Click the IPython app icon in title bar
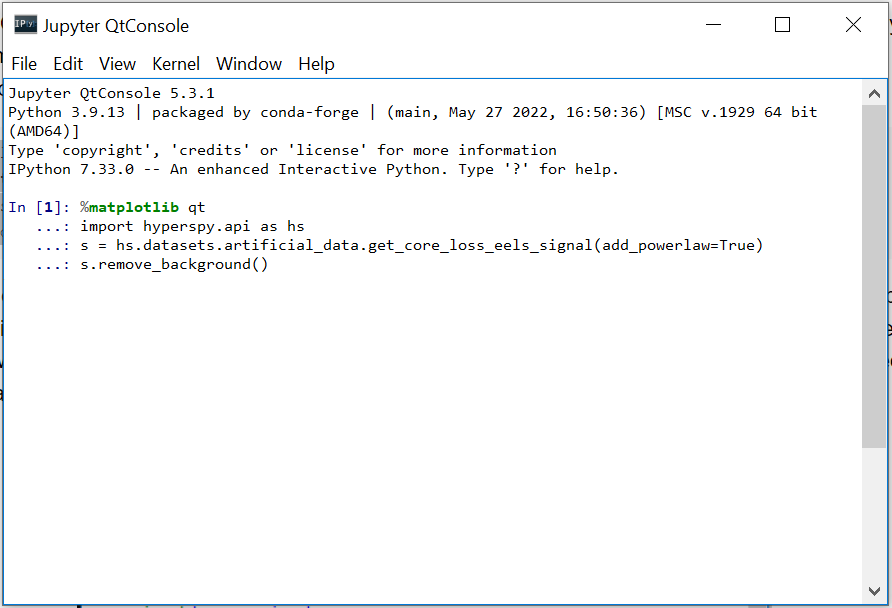Screen dimensions: 892x608 [x=25, y=25]
